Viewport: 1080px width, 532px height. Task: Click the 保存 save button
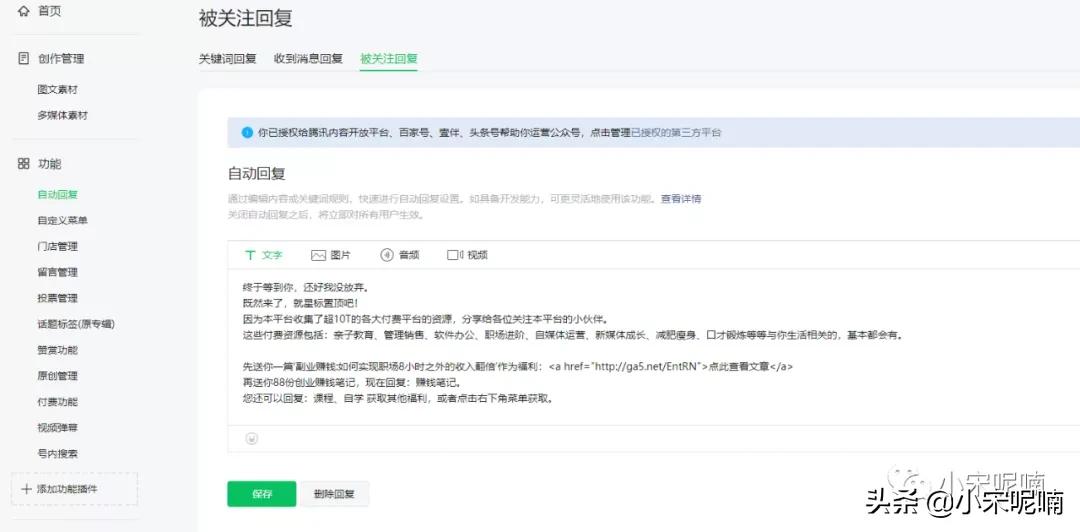262,494
